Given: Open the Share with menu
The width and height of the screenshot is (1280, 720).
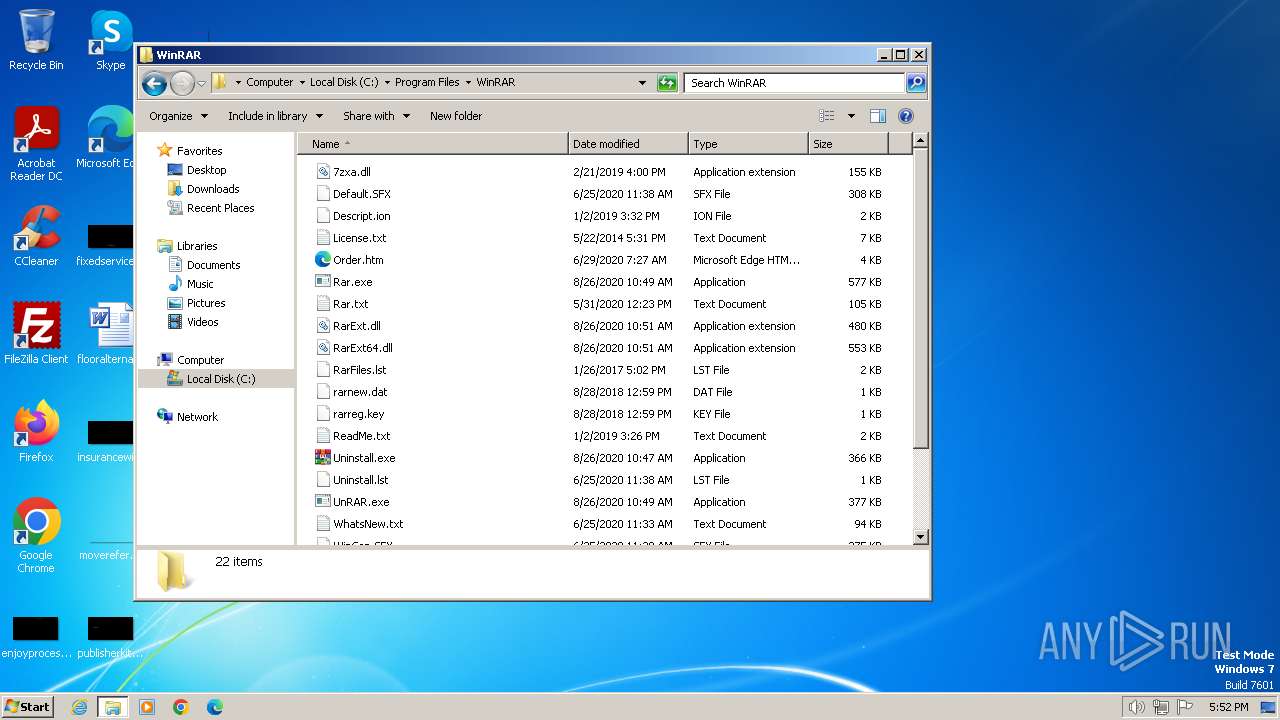Looking at the screenshot, I should (376, 116).
